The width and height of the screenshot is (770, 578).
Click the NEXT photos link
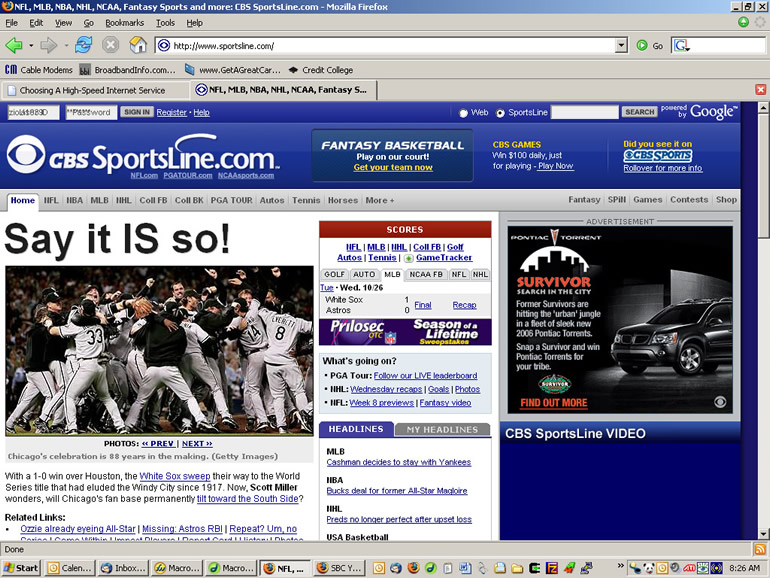[197, 443]
